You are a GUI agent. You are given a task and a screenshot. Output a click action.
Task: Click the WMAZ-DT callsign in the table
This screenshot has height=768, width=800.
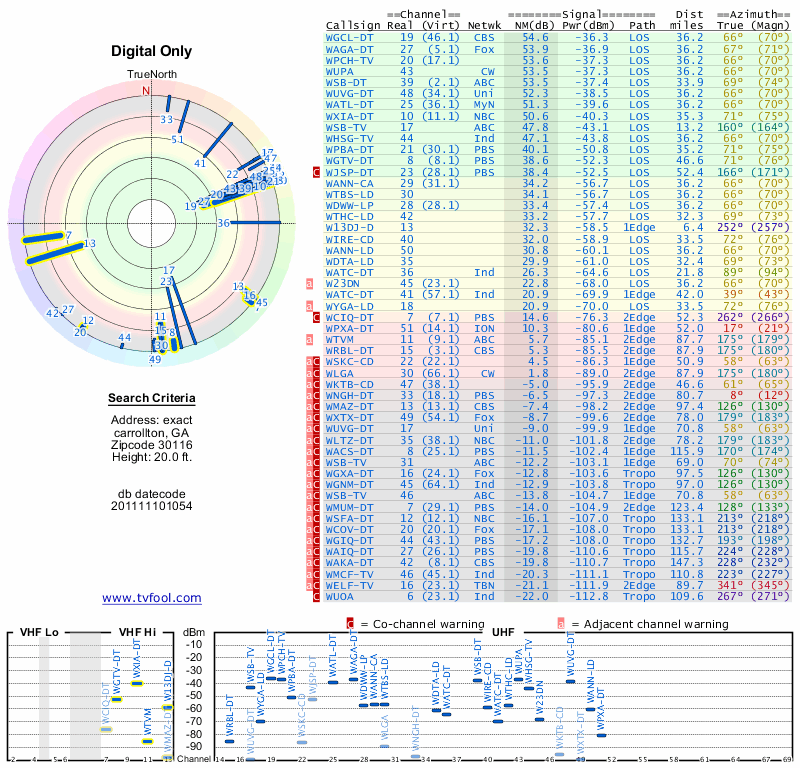[x=349, y=406]
